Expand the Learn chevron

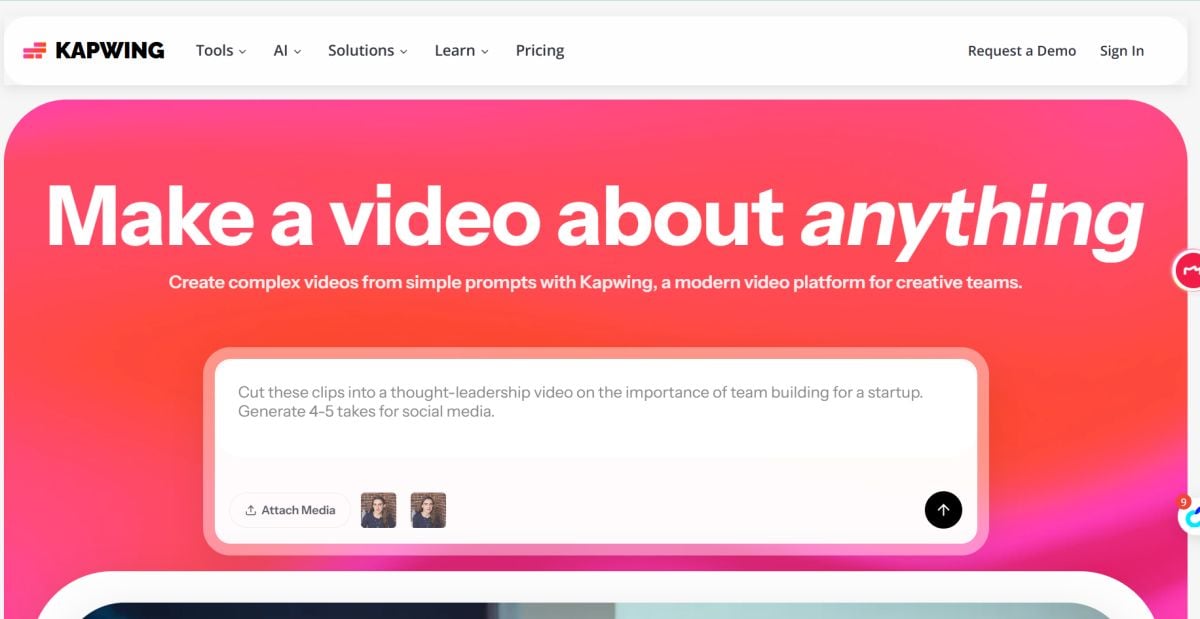coord(486,50)
